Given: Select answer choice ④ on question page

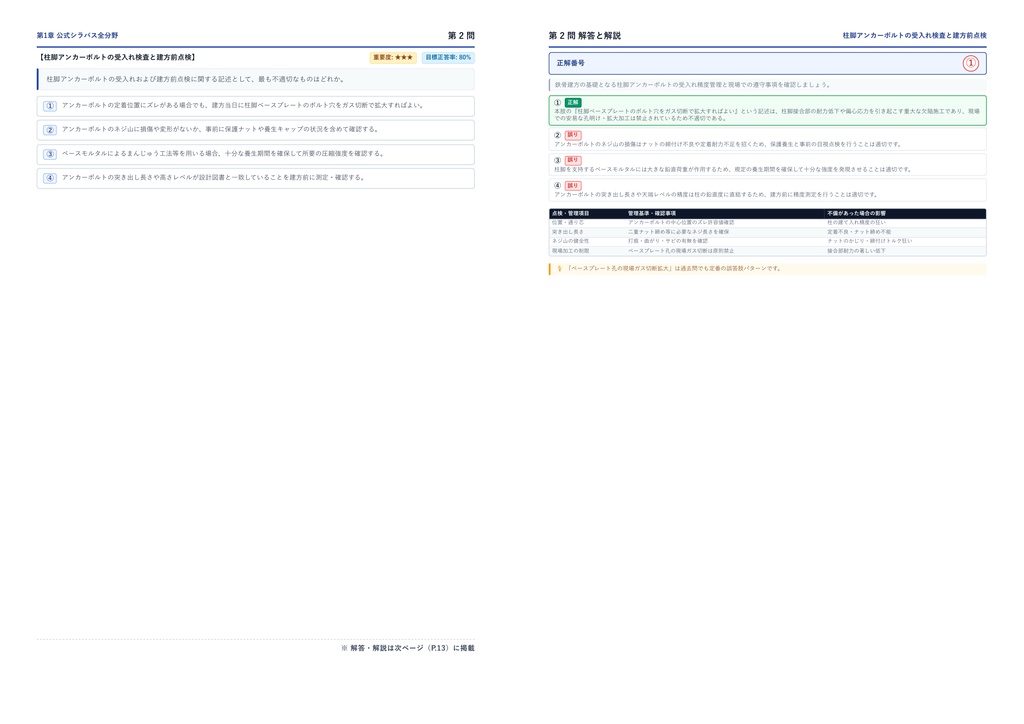Looking at the screenshot, I should point(255,178).
